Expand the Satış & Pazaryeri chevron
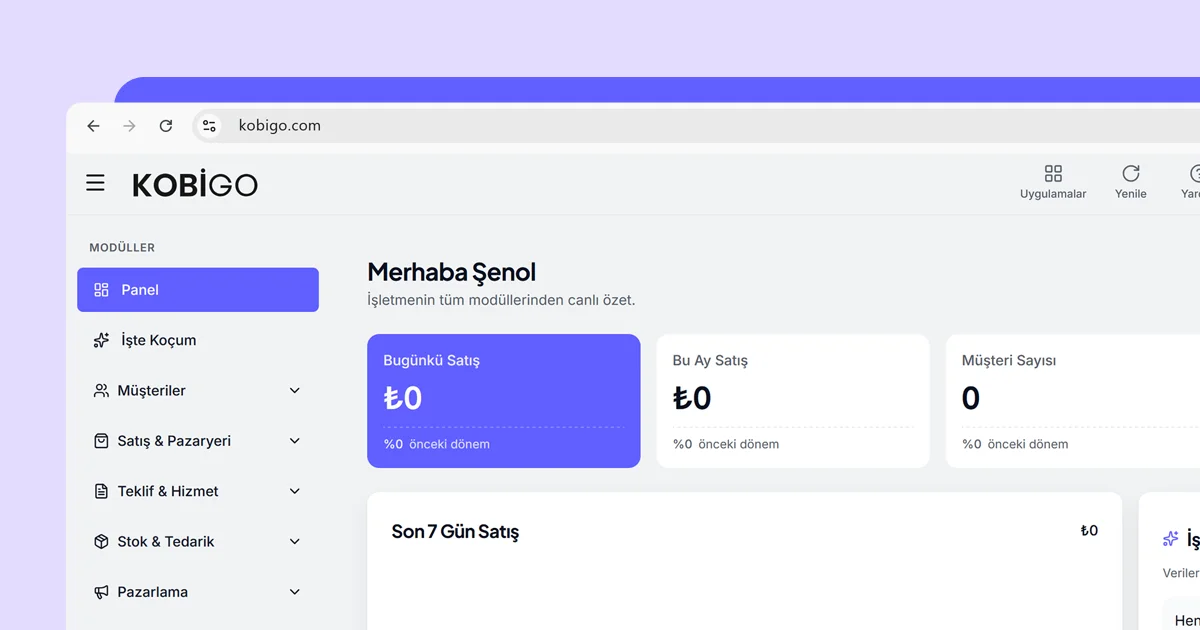The image size is (1200, 630). coord(295,441)
